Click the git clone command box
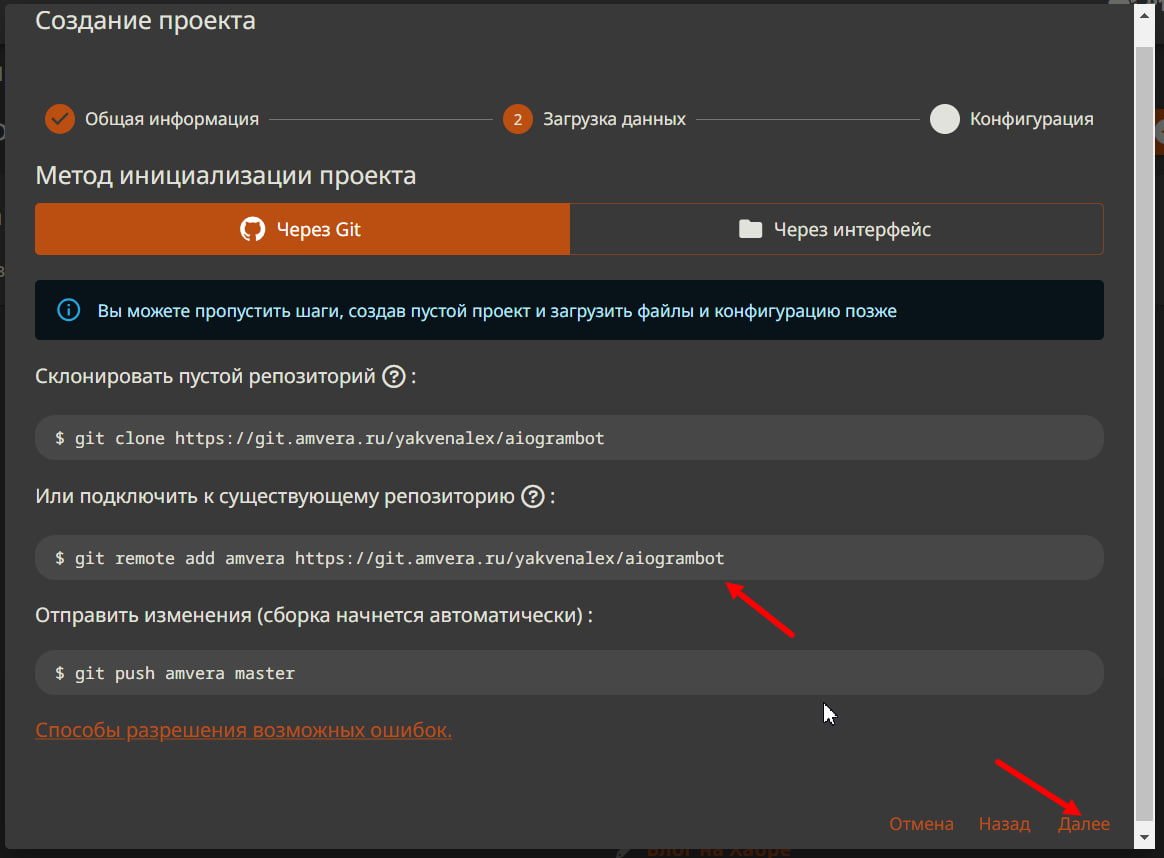 pyautogui.click(x=569, y=438)
